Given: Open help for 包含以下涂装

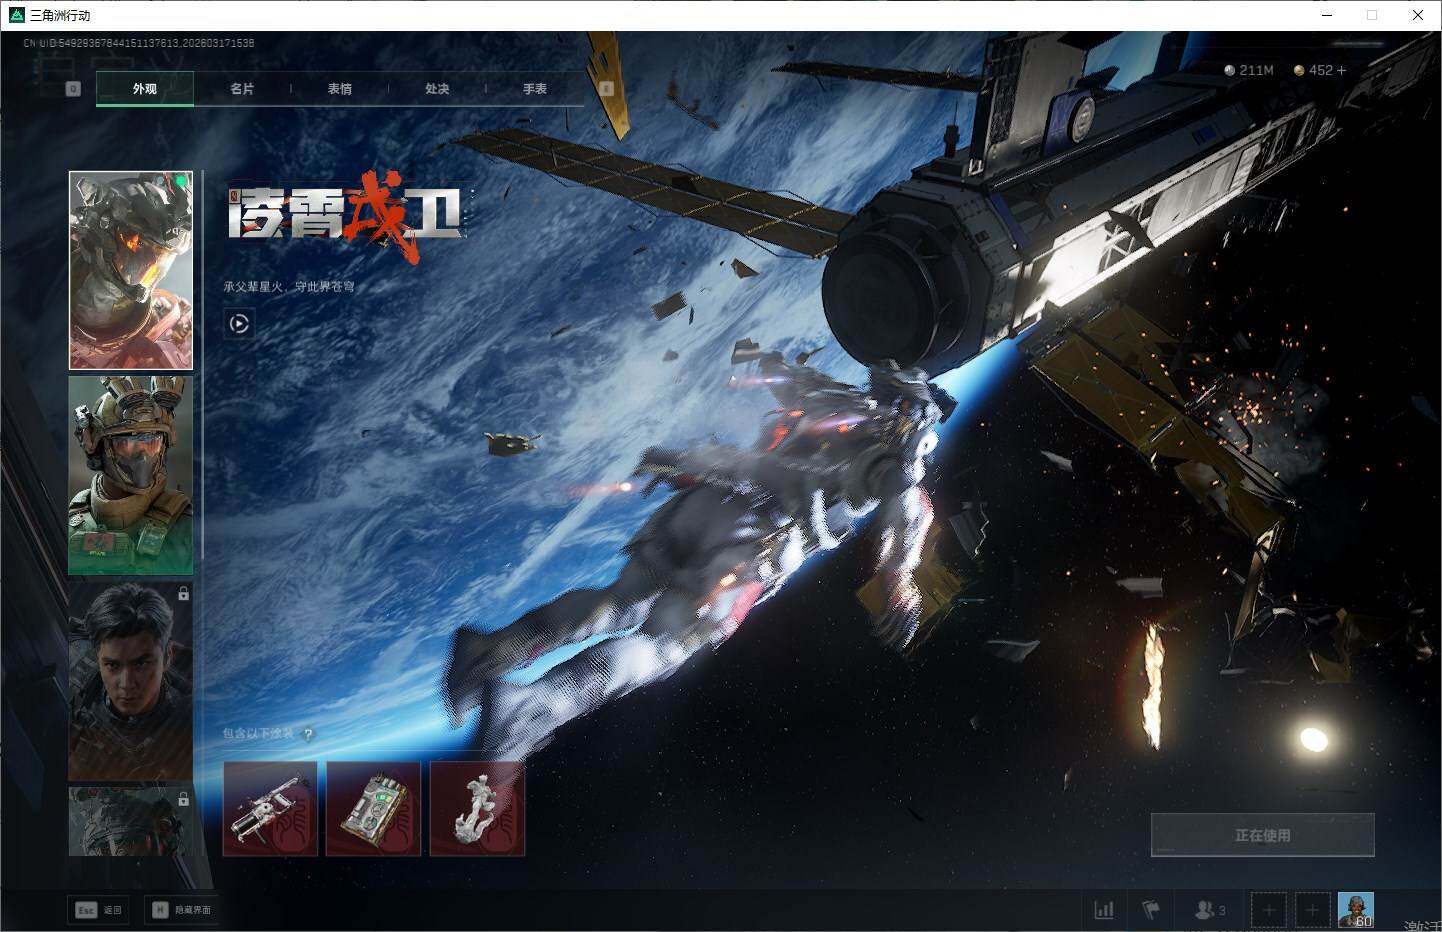Looking at the screenshot, I should point(308,734).
